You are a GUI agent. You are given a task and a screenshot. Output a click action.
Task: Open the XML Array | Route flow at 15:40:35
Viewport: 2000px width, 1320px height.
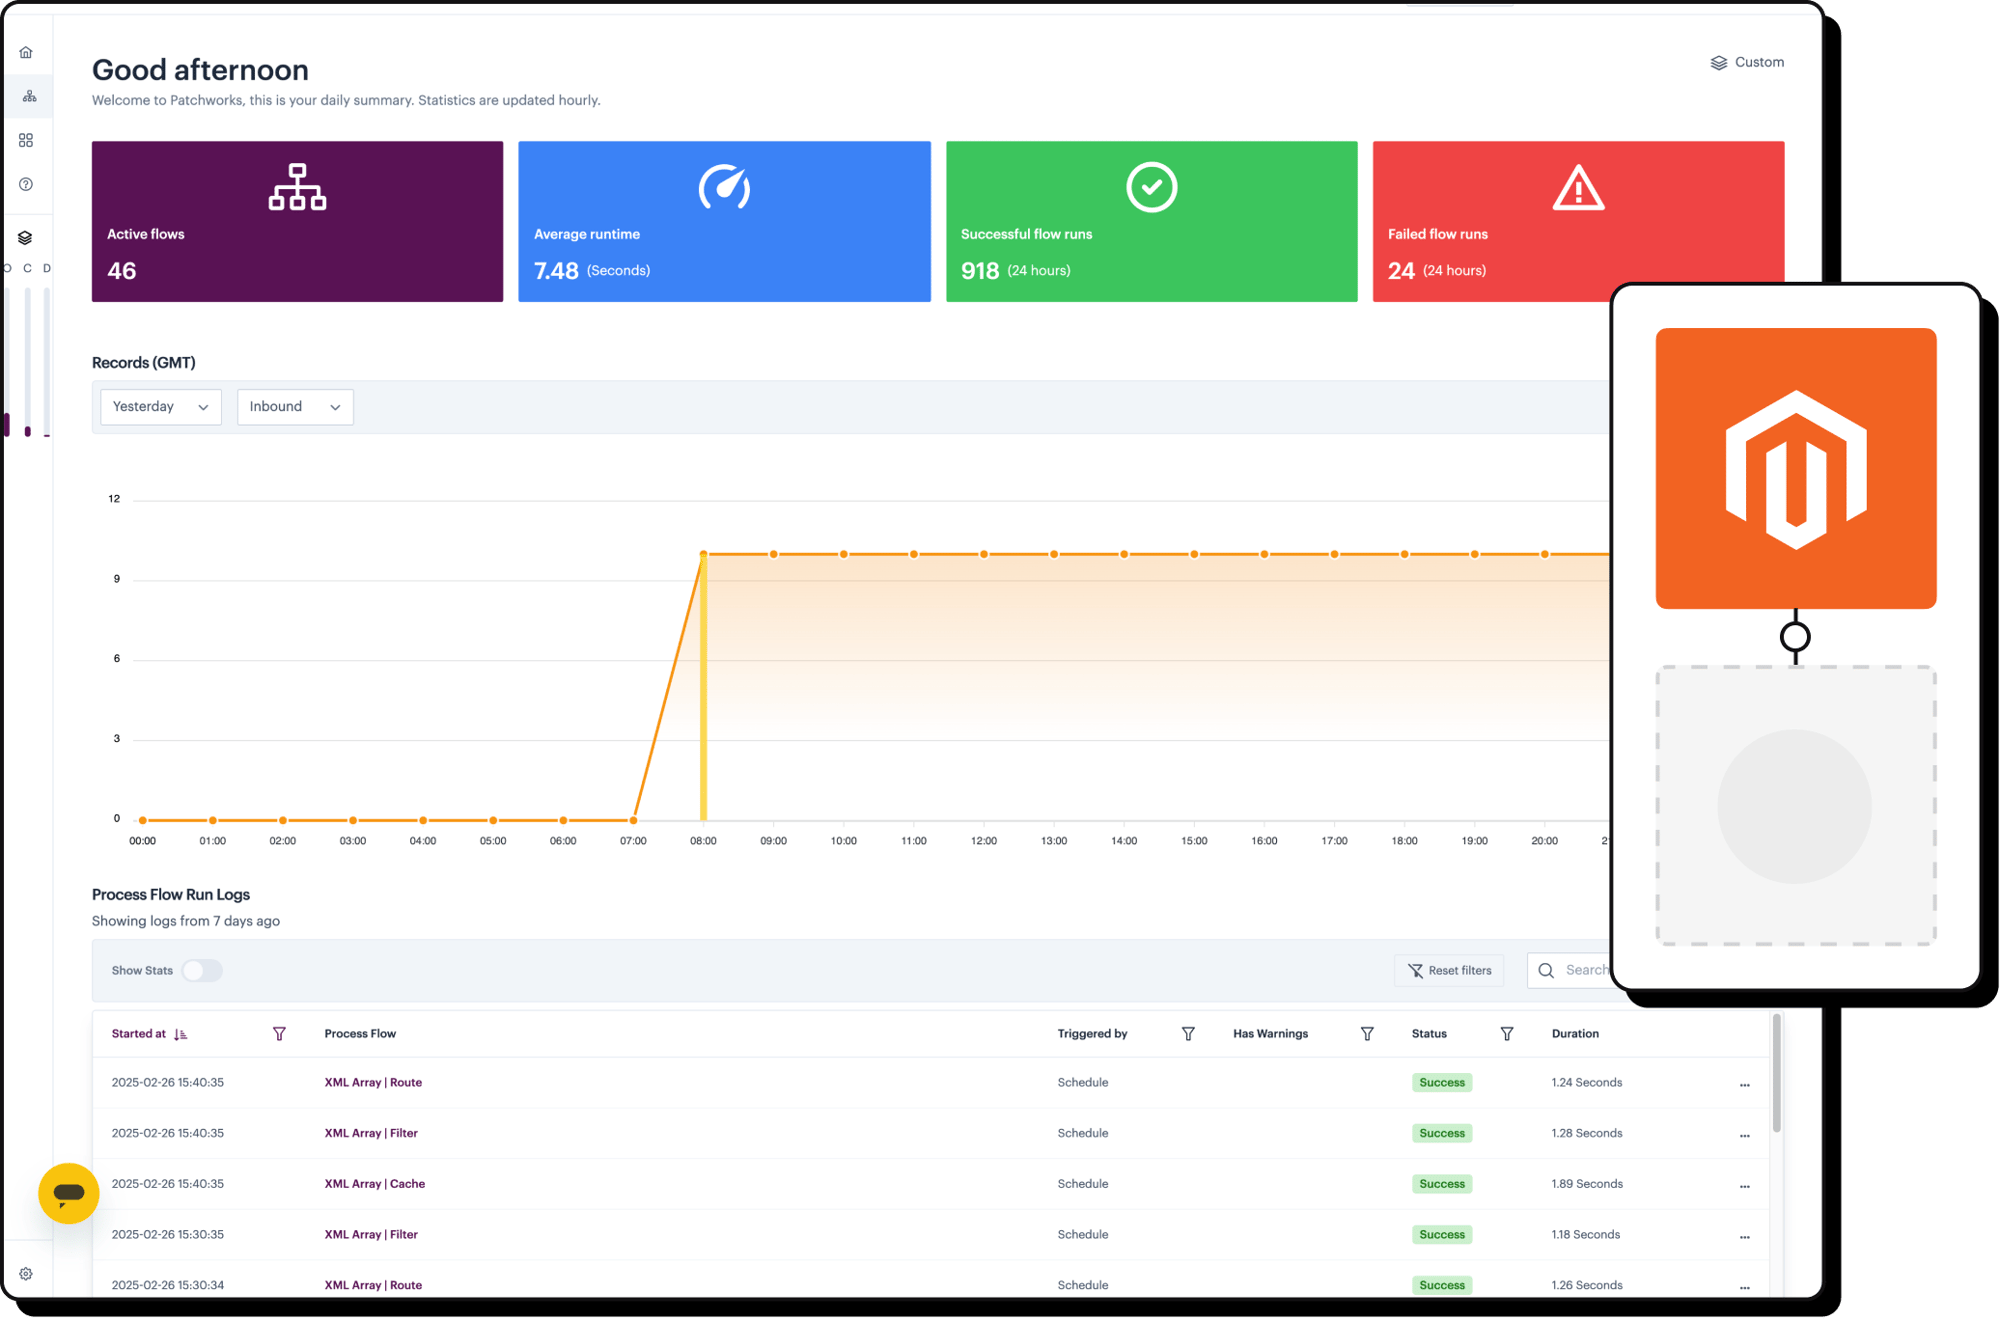click(373, 1083)
